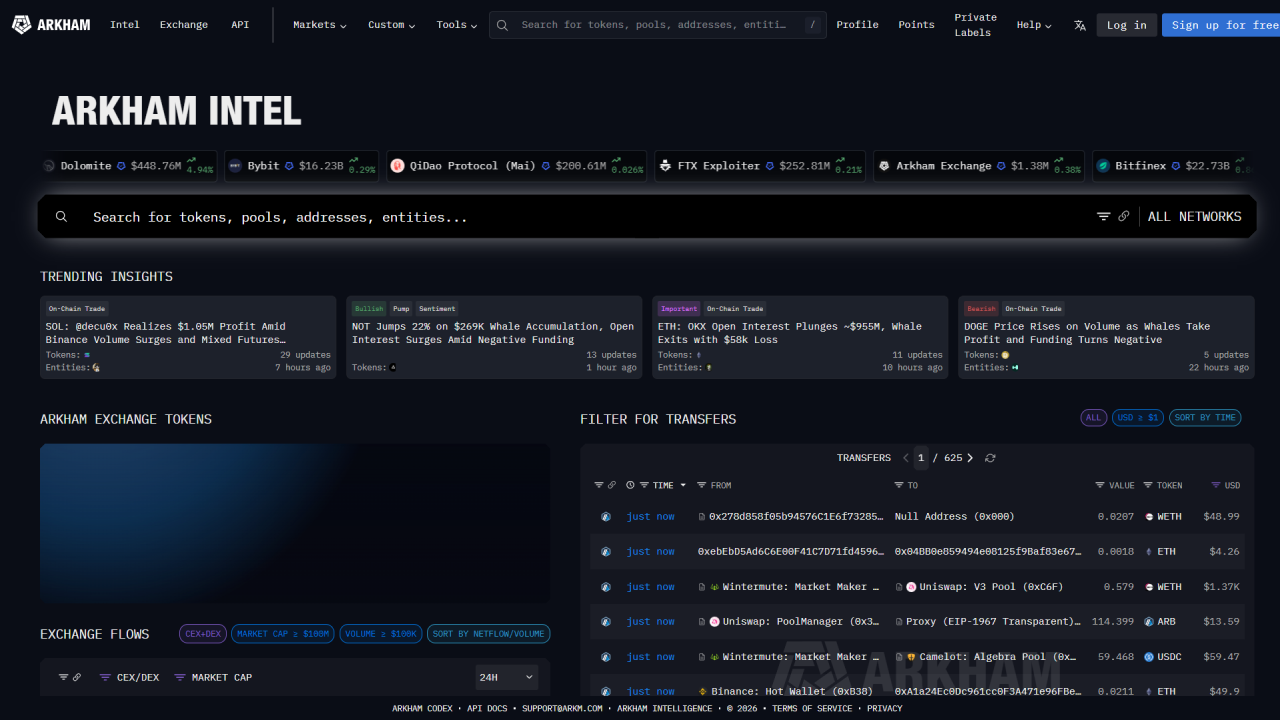The height and width of the screenshot is (720, 1280).
Task: Toggle the USD ≥ $1 filter chip
Action: [1138, 418]
